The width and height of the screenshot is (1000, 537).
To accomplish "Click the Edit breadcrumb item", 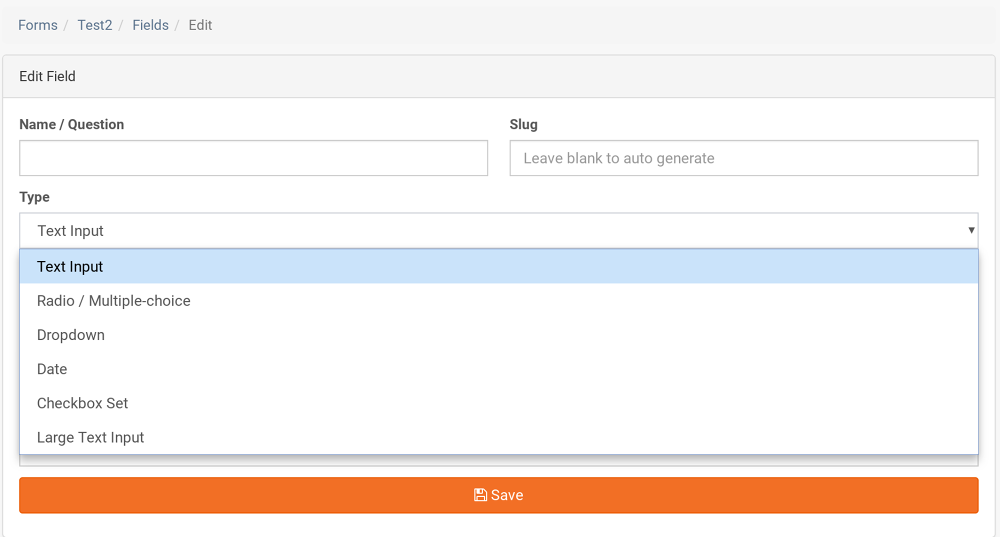I will click(200, 25).
